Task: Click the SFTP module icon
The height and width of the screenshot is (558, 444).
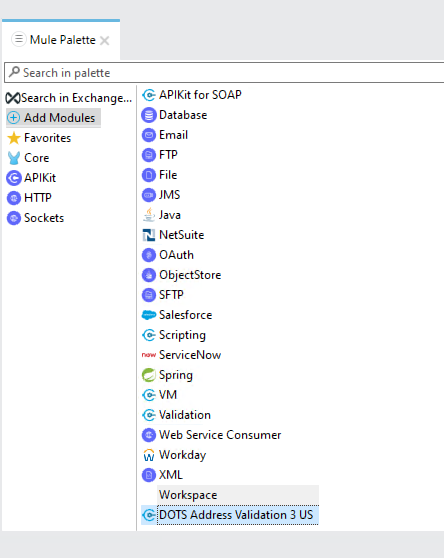Action: [149, 295]
